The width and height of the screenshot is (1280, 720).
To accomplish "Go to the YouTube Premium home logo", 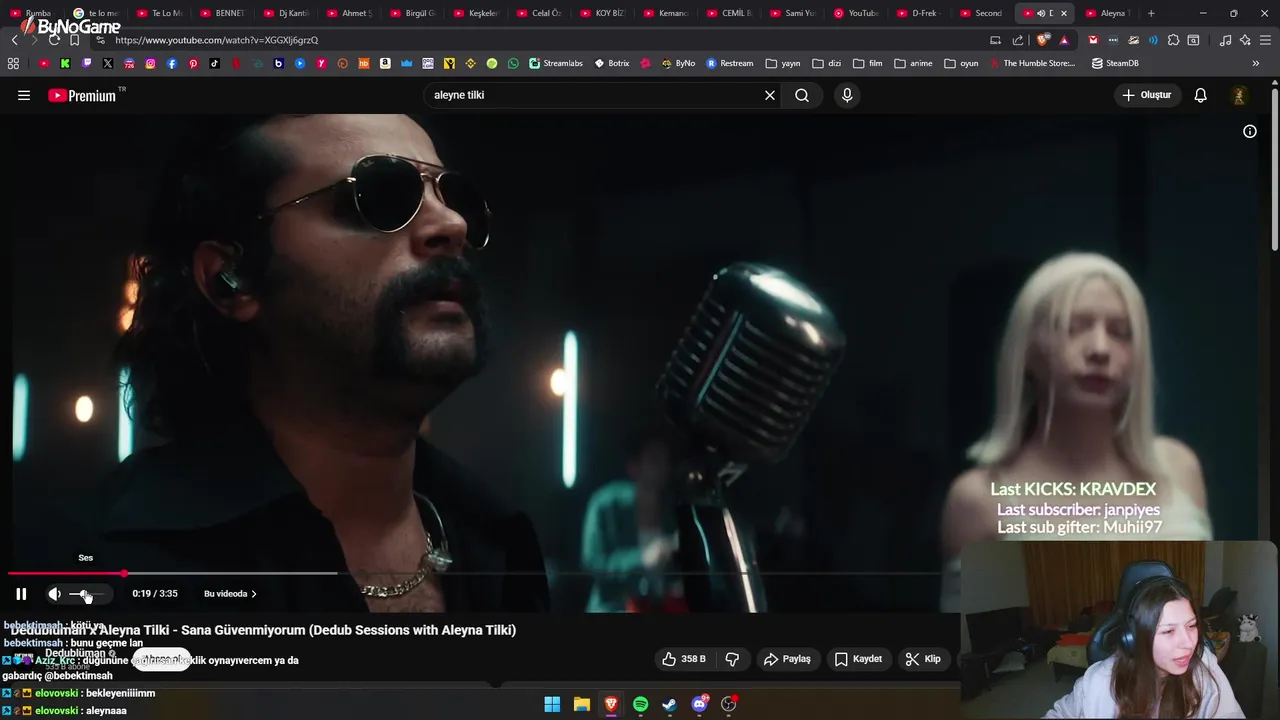I will coord(84,95).
